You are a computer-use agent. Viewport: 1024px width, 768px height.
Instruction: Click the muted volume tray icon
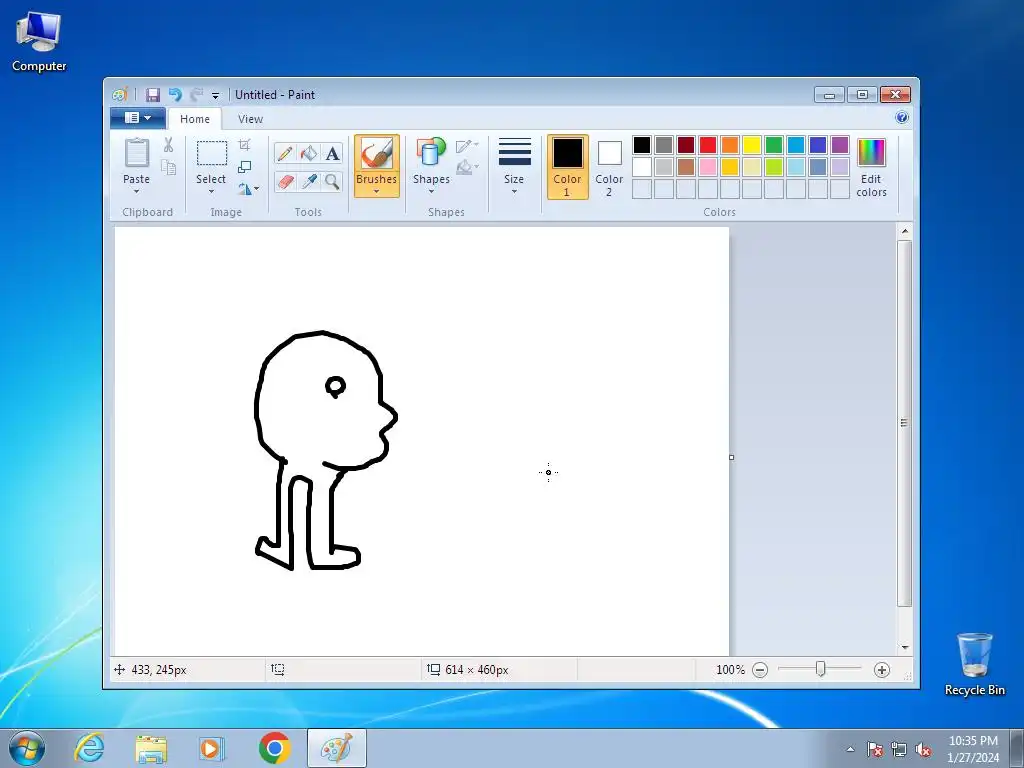point(923,750)
